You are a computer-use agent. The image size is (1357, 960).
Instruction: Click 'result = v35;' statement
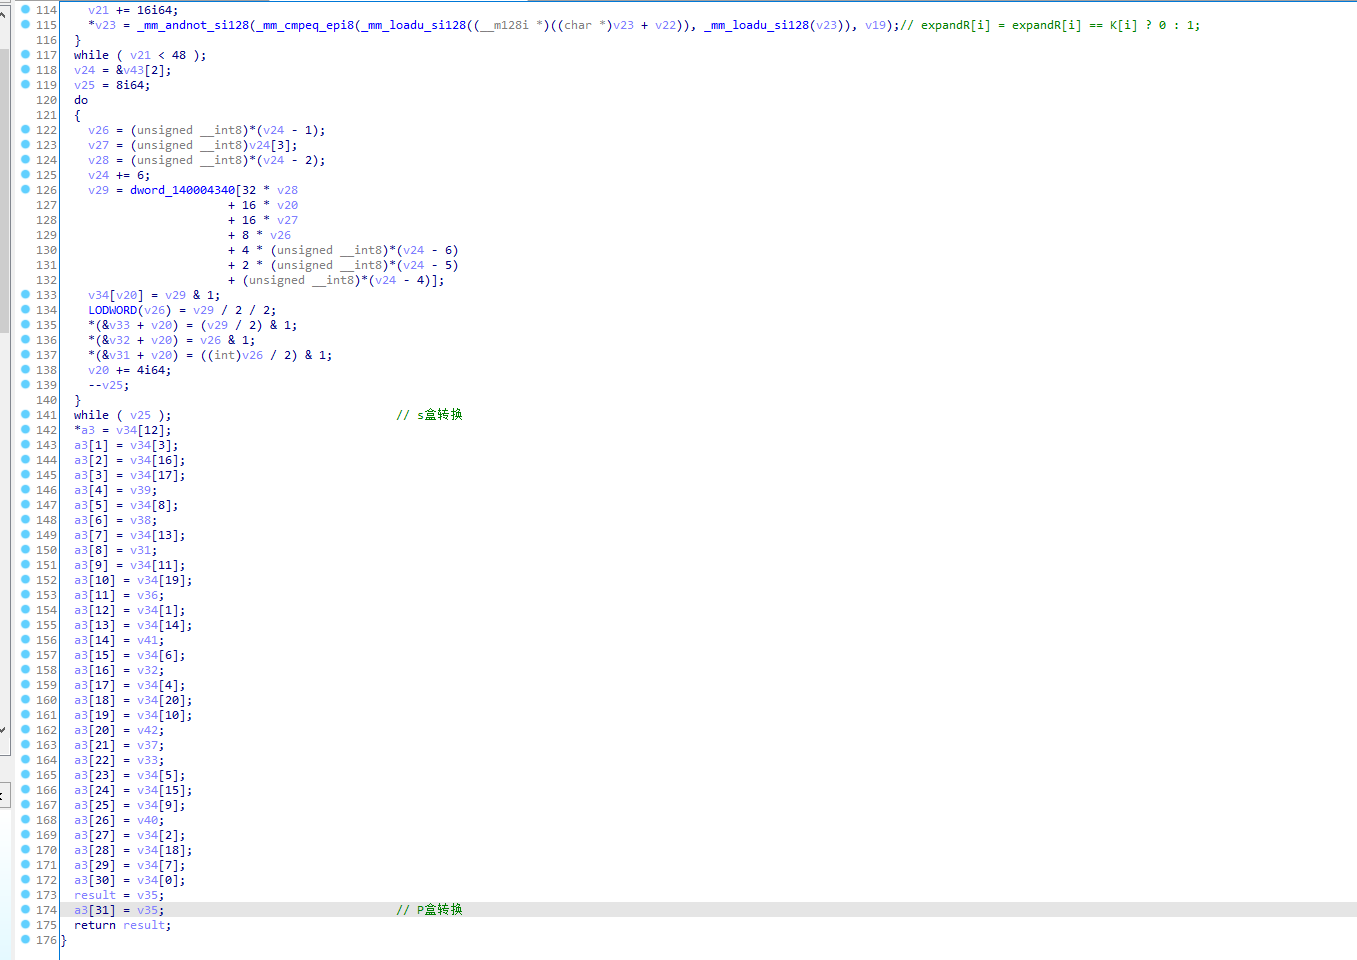pos(119,895)
